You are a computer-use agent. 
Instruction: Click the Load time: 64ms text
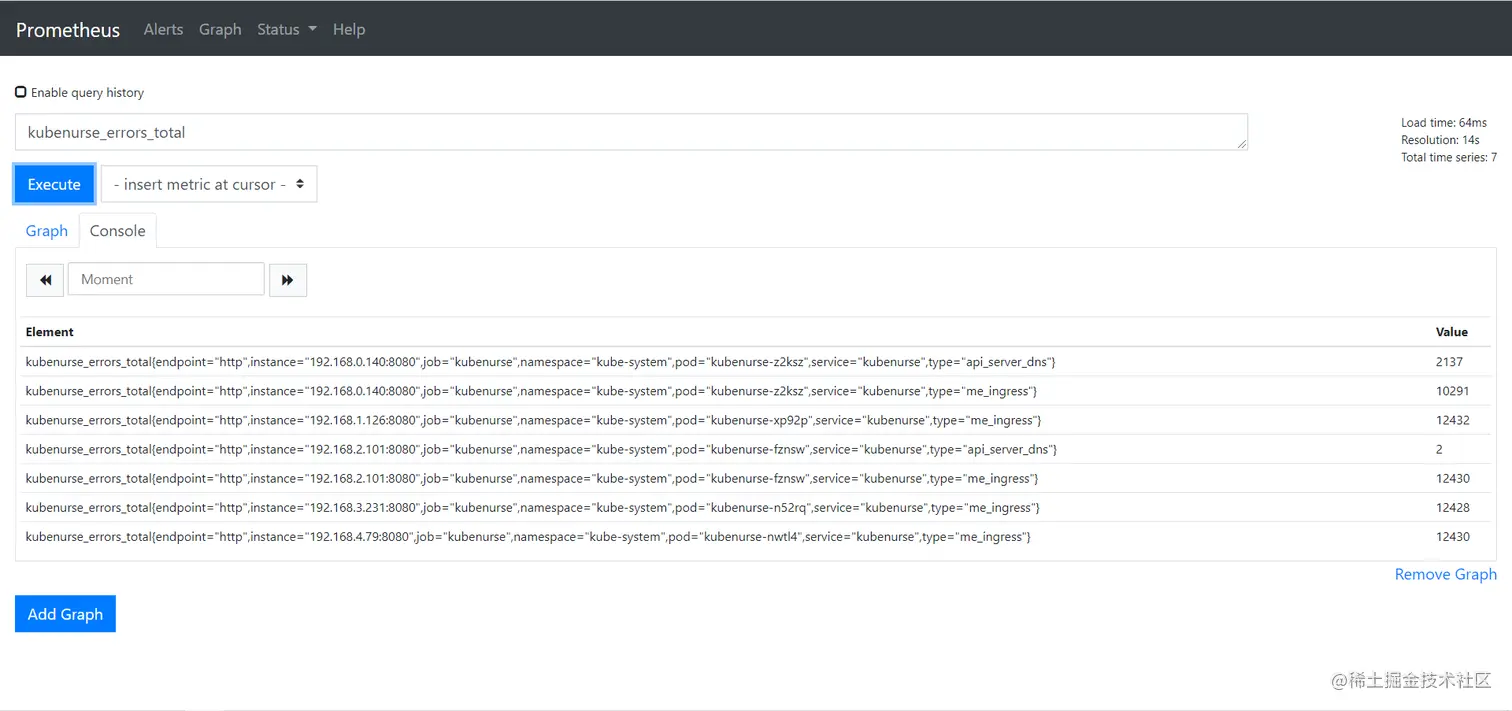[x=1444, y=123]
